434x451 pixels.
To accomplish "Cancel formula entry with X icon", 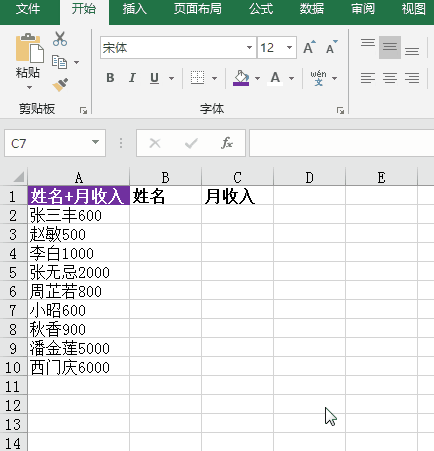I will click(155, 143).
